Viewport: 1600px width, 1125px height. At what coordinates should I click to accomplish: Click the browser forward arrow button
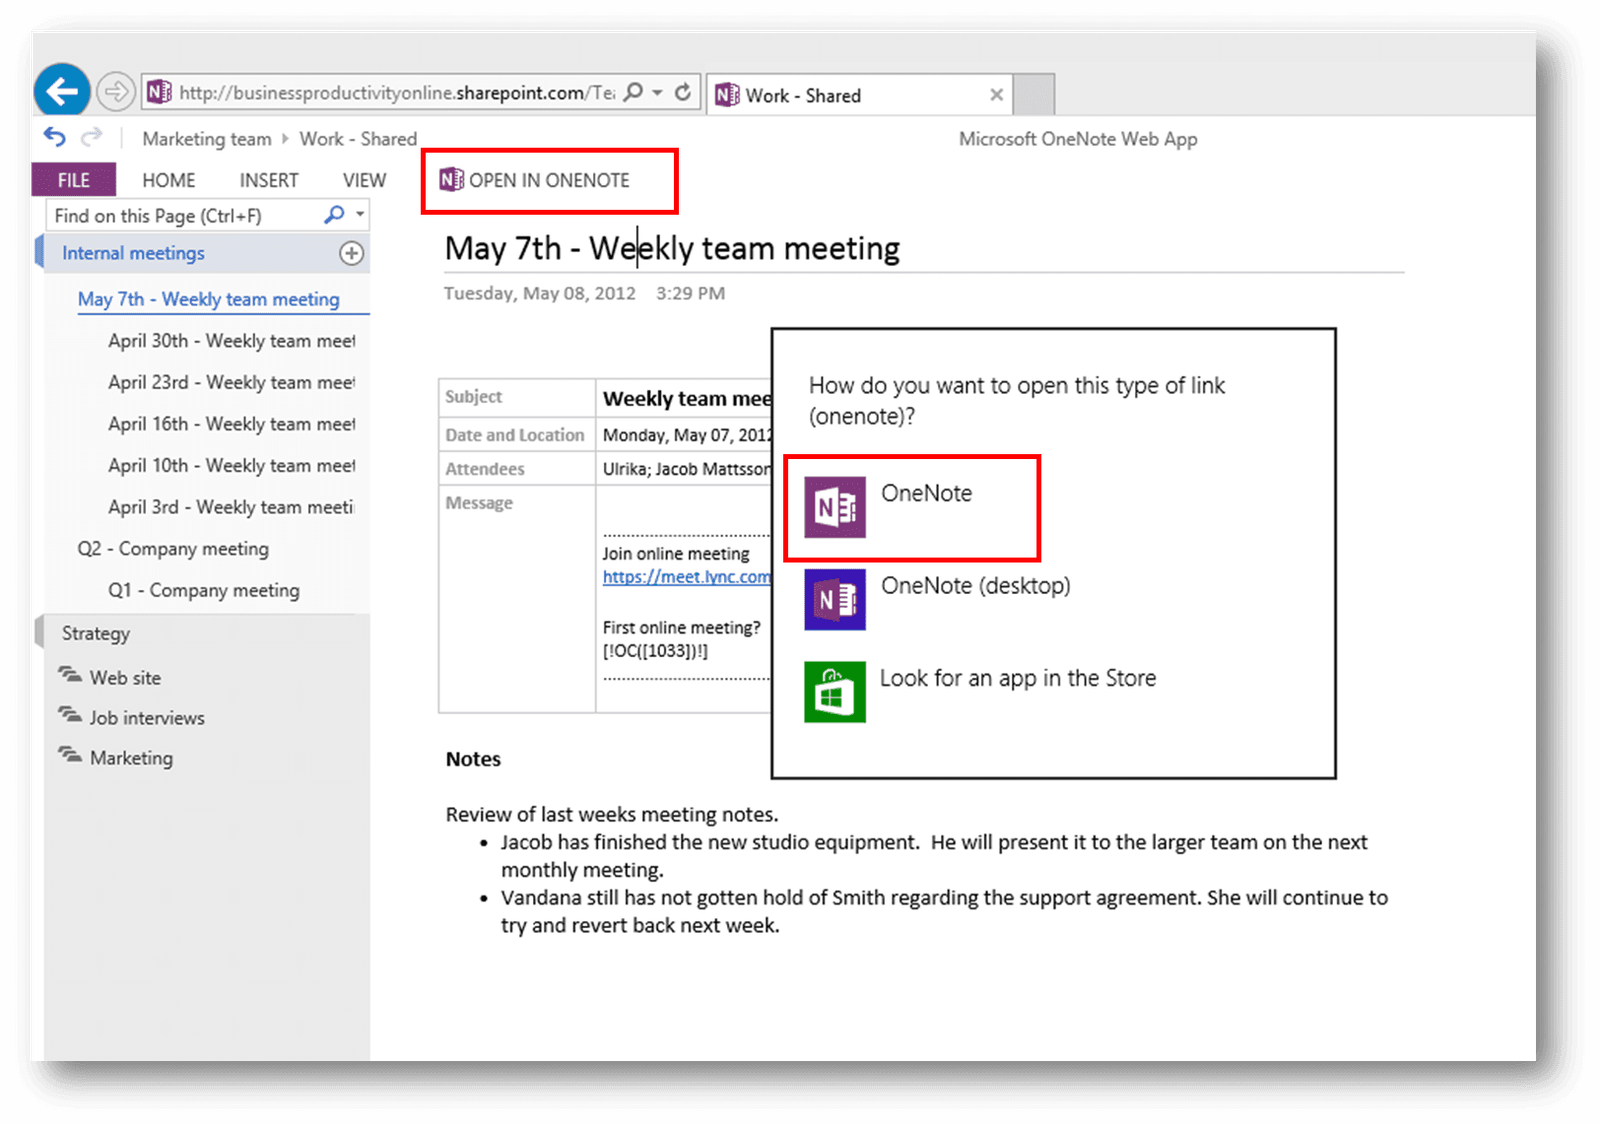pyautogui.click(x=116, y=93)
